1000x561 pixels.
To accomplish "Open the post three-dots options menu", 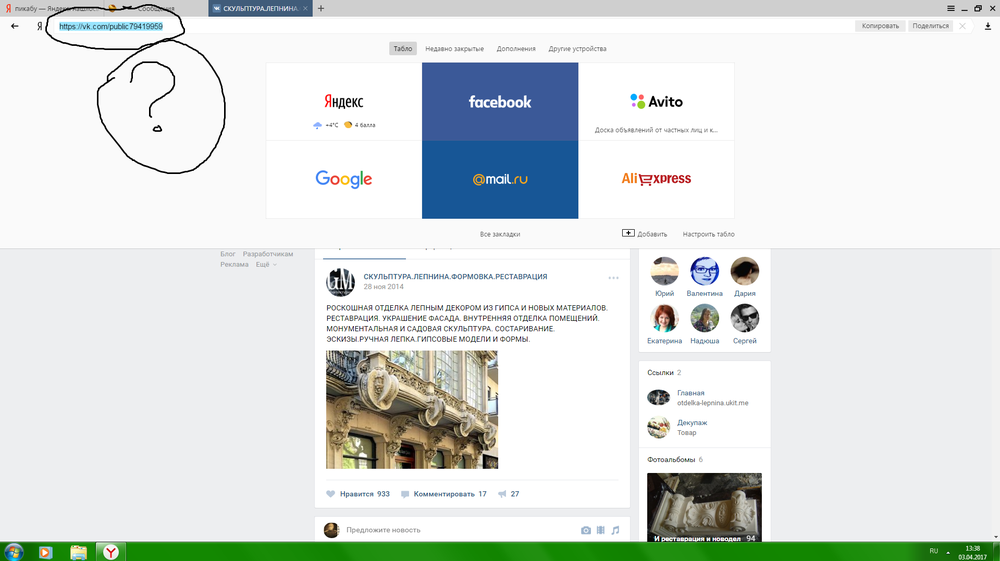I will (x=614, y=278).
